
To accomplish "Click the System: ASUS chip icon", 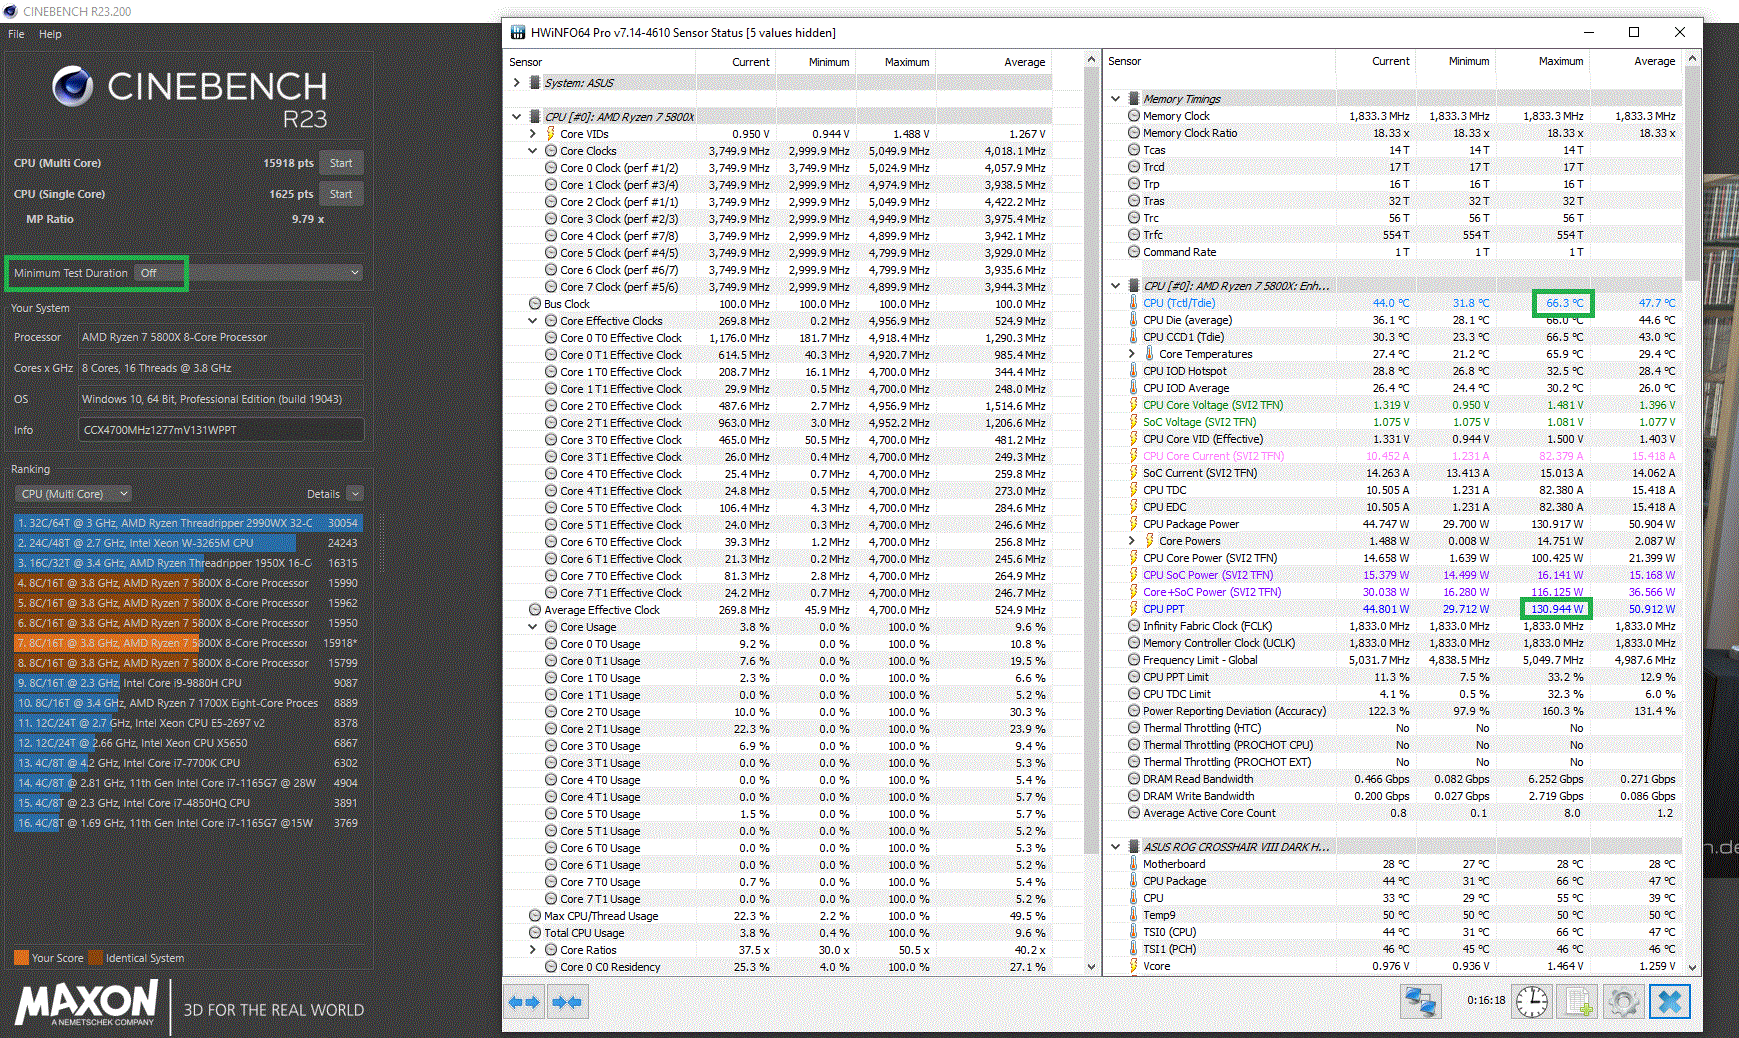I will tap(535, 83).
